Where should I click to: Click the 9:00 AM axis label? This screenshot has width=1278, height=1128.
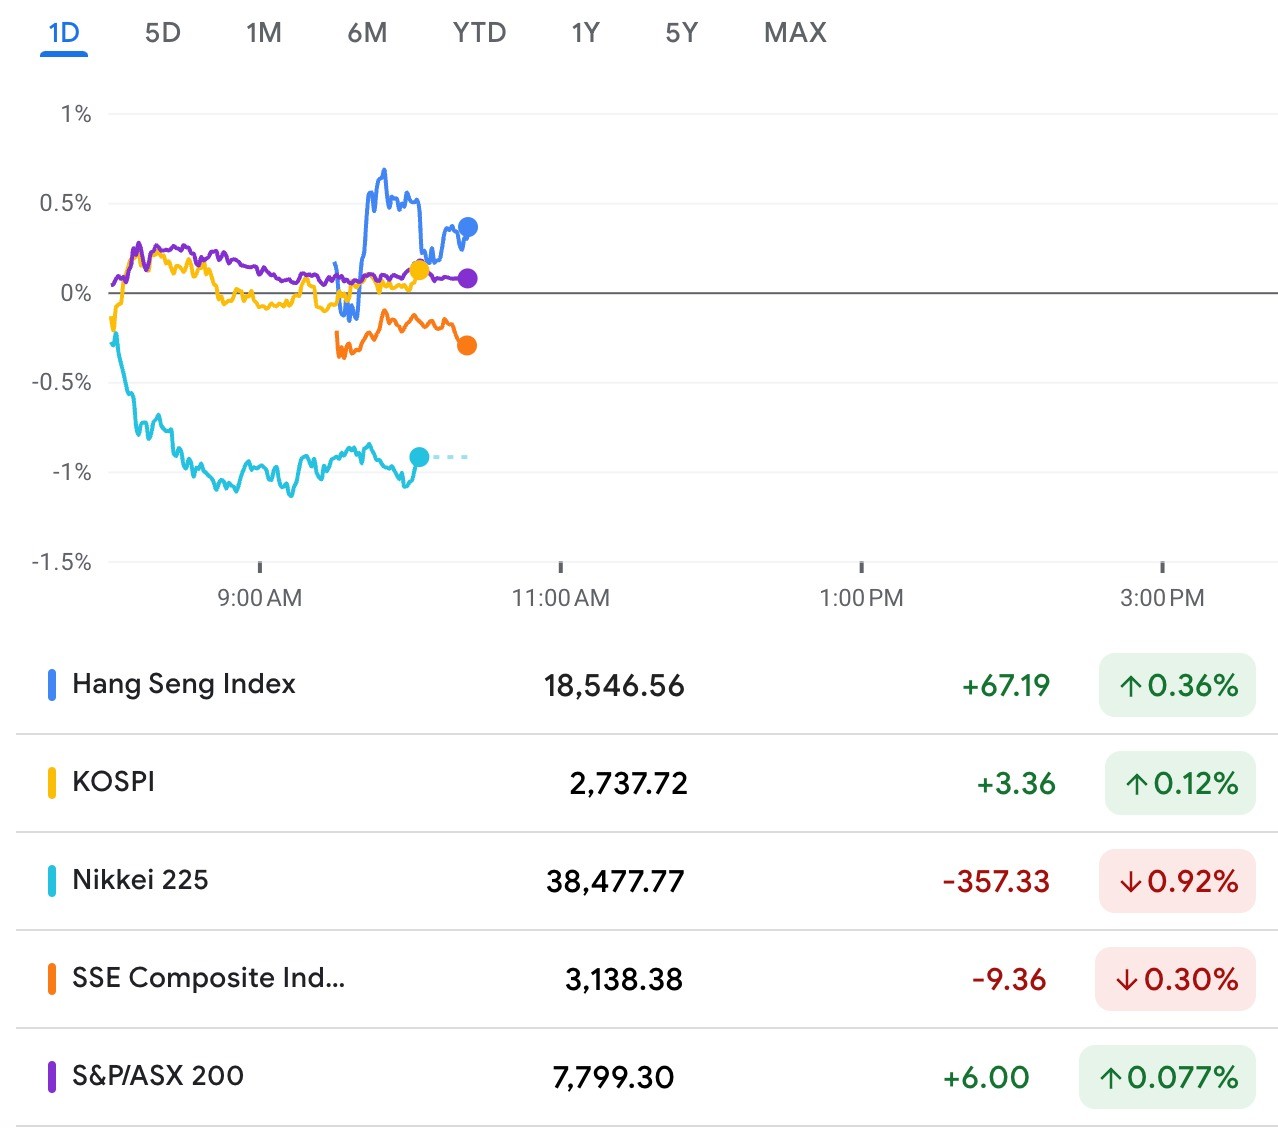pos(260,598)
